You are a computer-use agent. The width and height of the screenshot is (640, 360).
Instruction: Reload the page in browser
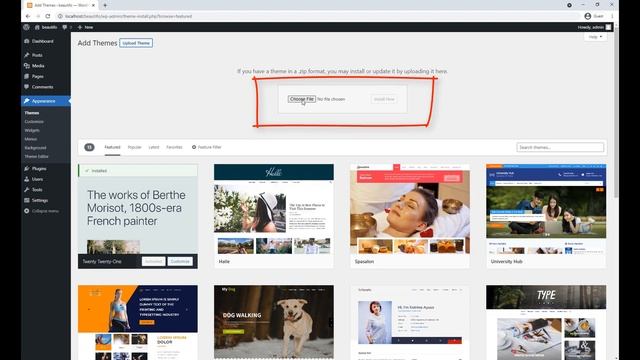(48, 16)
